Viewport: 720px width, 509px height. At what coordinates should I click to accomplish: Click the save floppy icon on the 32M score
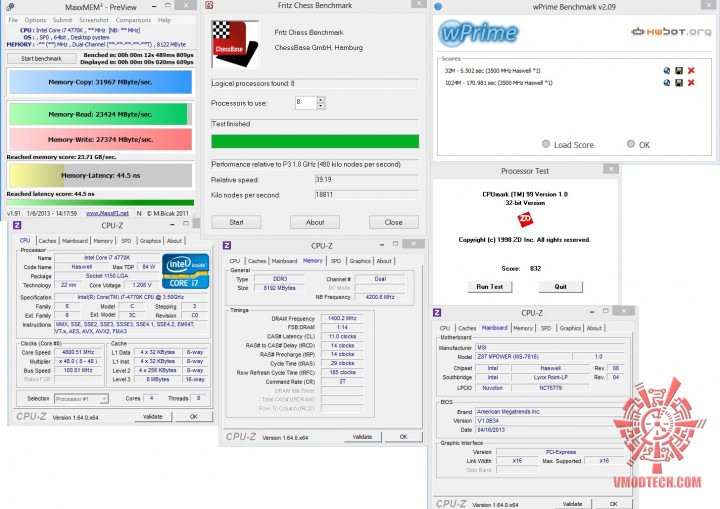point(679,70)
